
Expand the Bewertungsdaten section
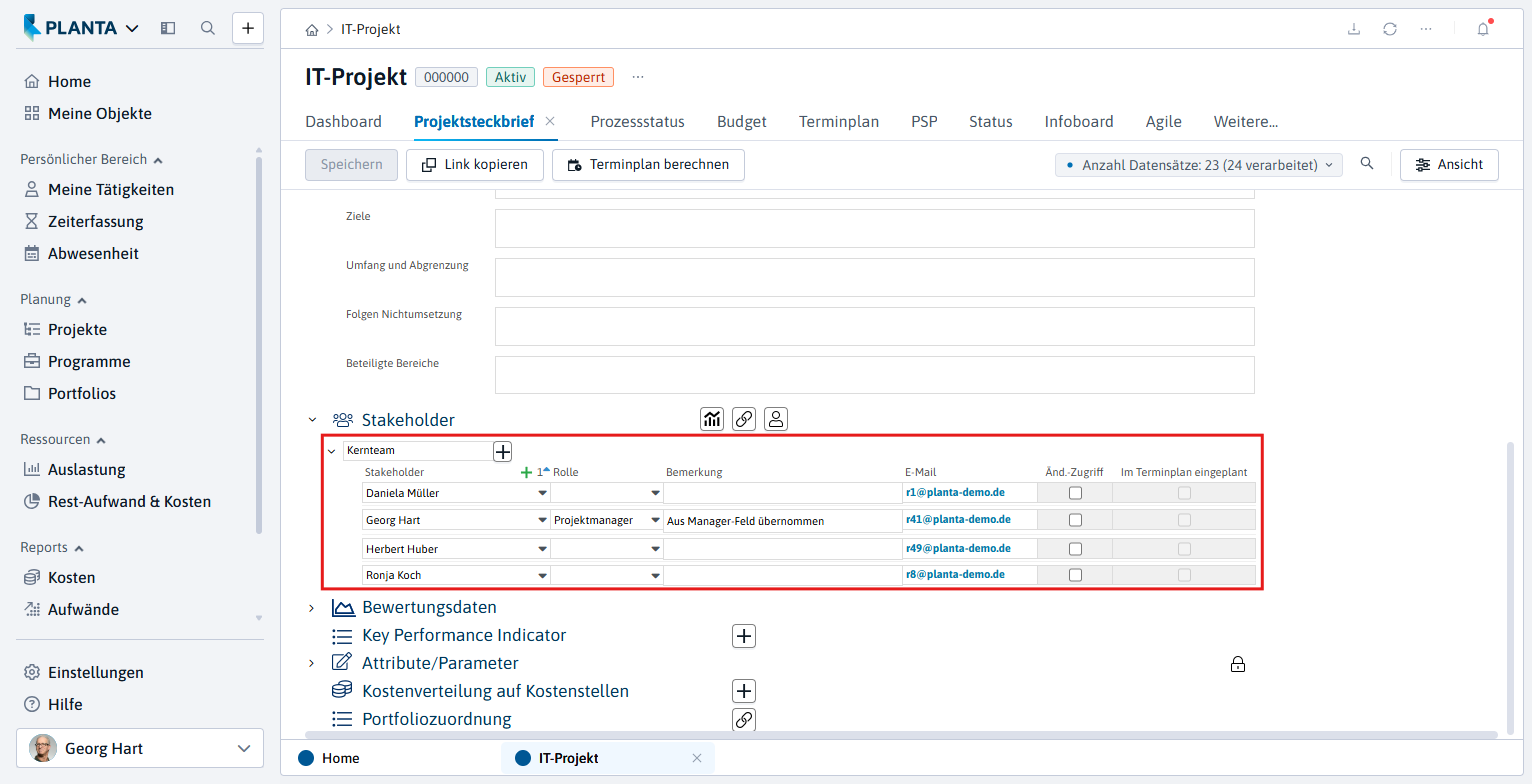312,607
